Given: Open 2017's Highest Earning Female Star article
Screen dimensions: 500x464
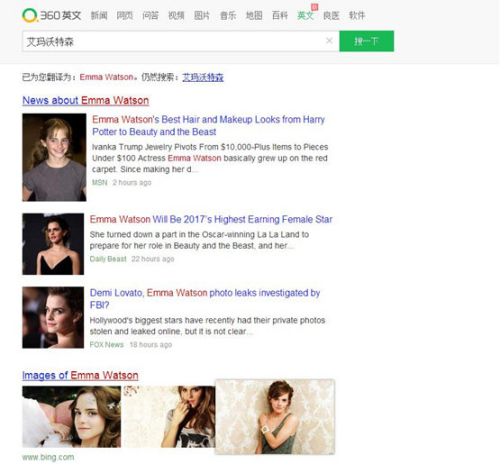Looking at the screenshot, I should (x=211, y=219).
